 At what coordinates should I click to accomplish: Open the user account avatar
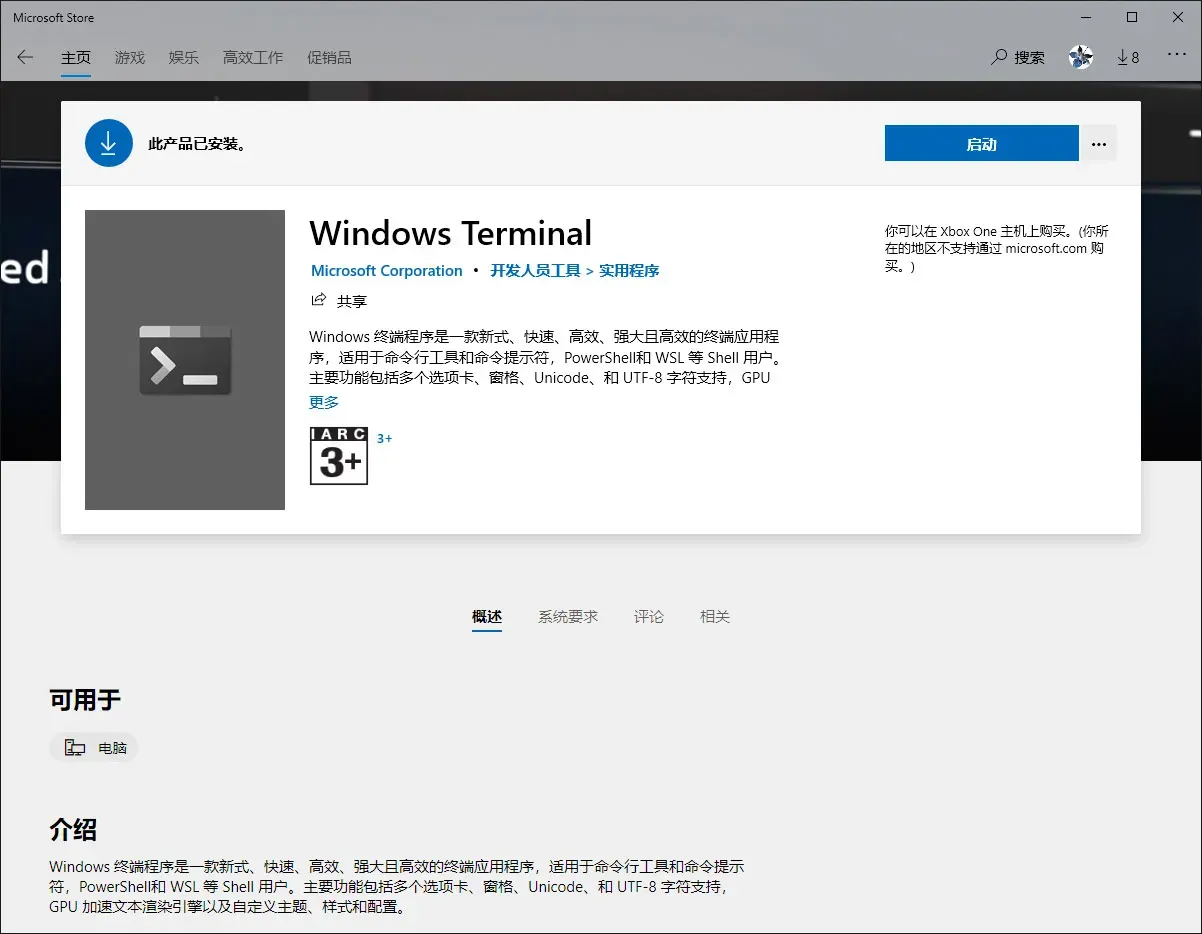(1080, 57)
